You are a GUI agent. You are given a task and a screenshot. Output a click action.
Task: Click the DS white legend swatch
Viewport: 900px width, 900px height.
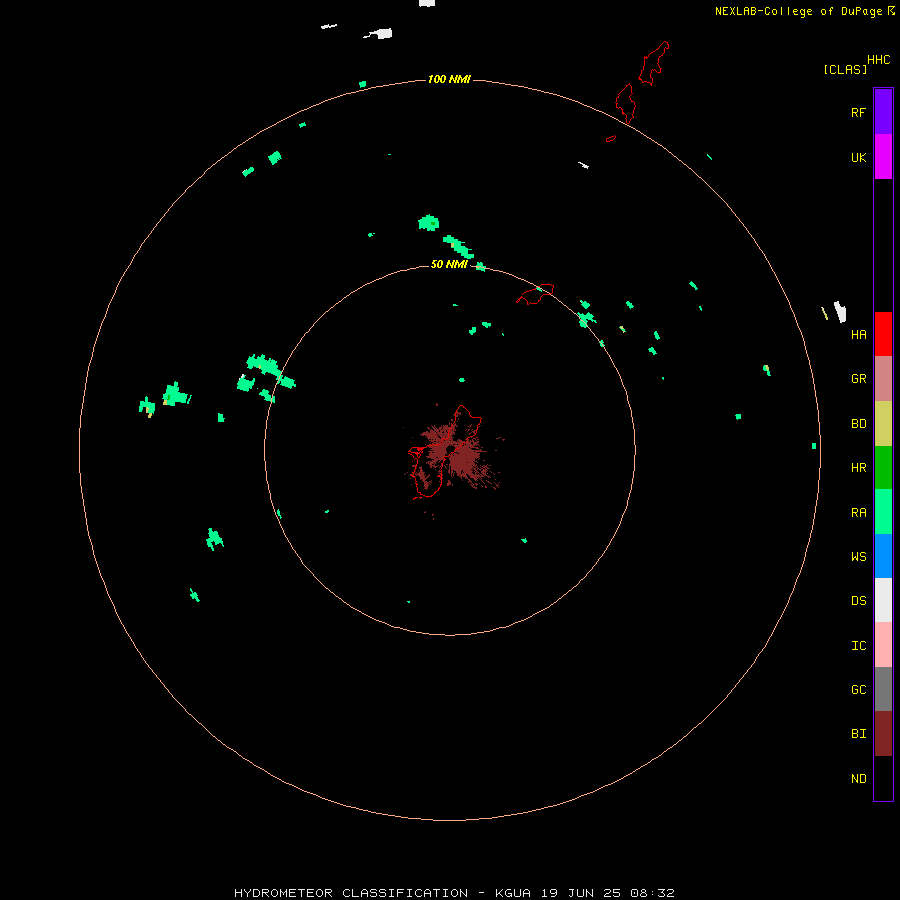(883, 600)
